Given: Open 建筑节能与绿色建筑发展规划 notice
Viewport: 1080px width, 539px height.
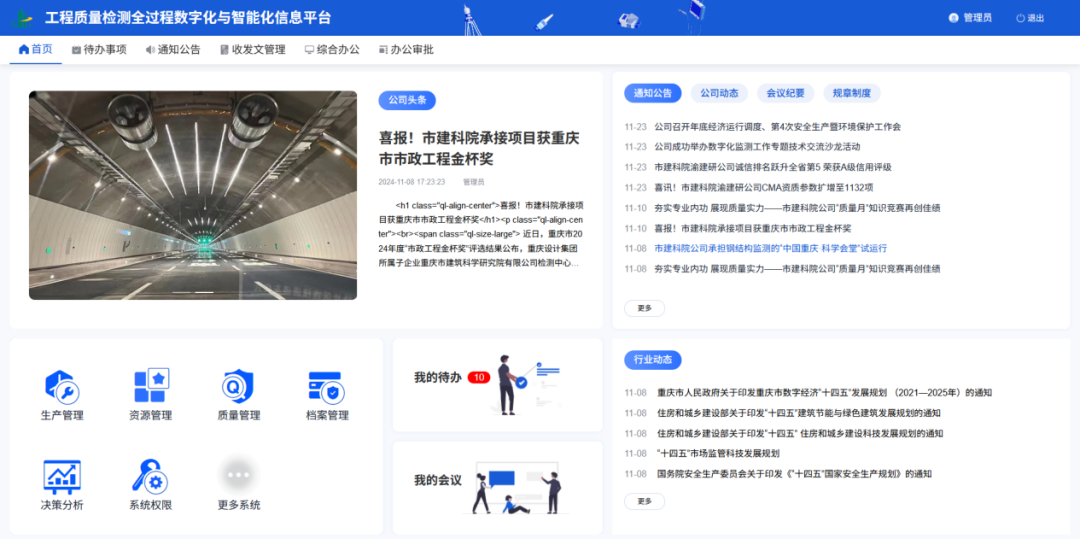Looking at the screenshot, I should [x=798, y=413].
